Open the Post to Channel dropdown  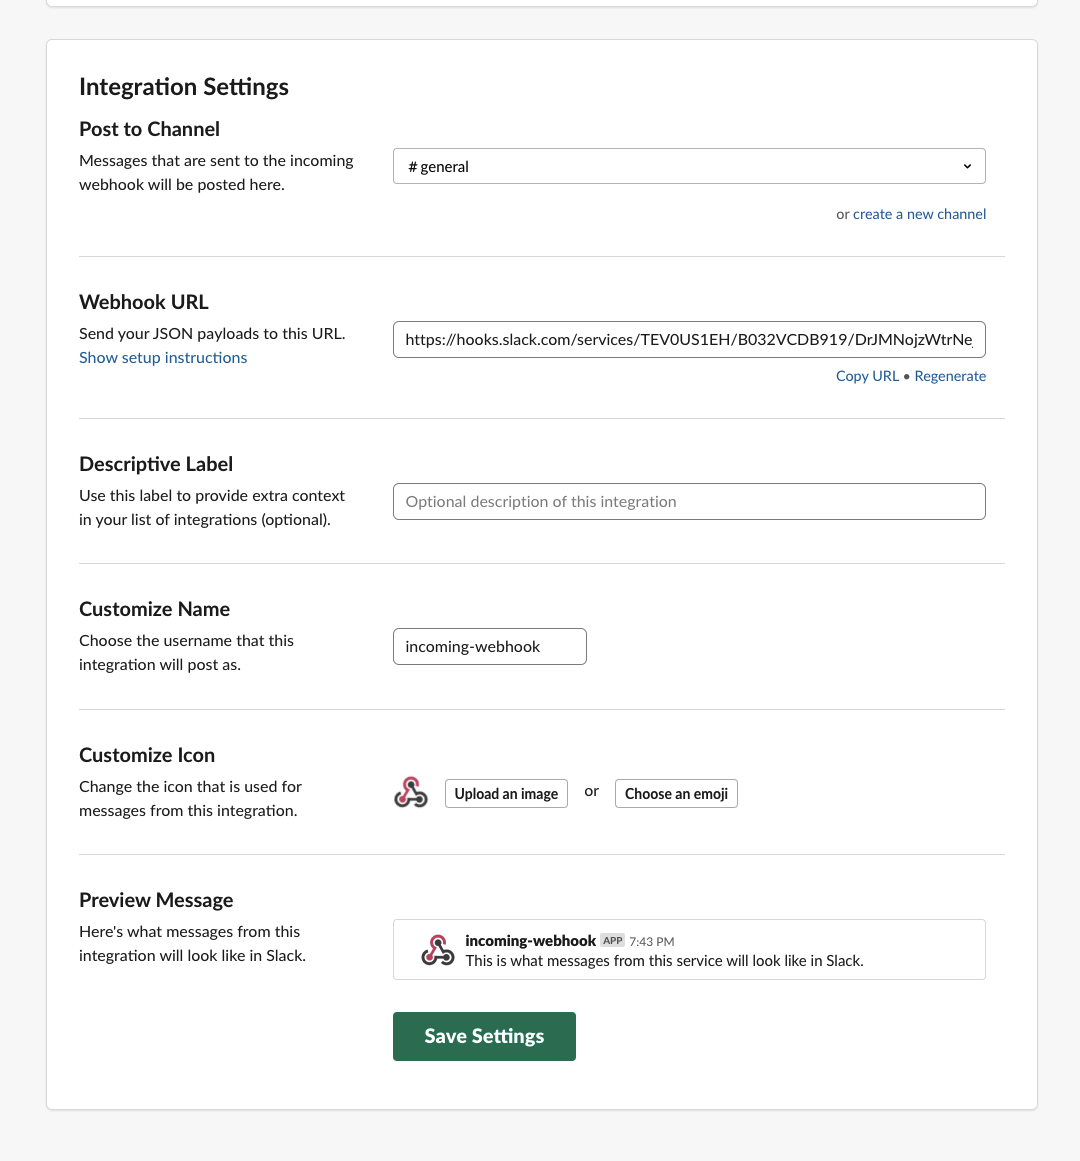688,166
